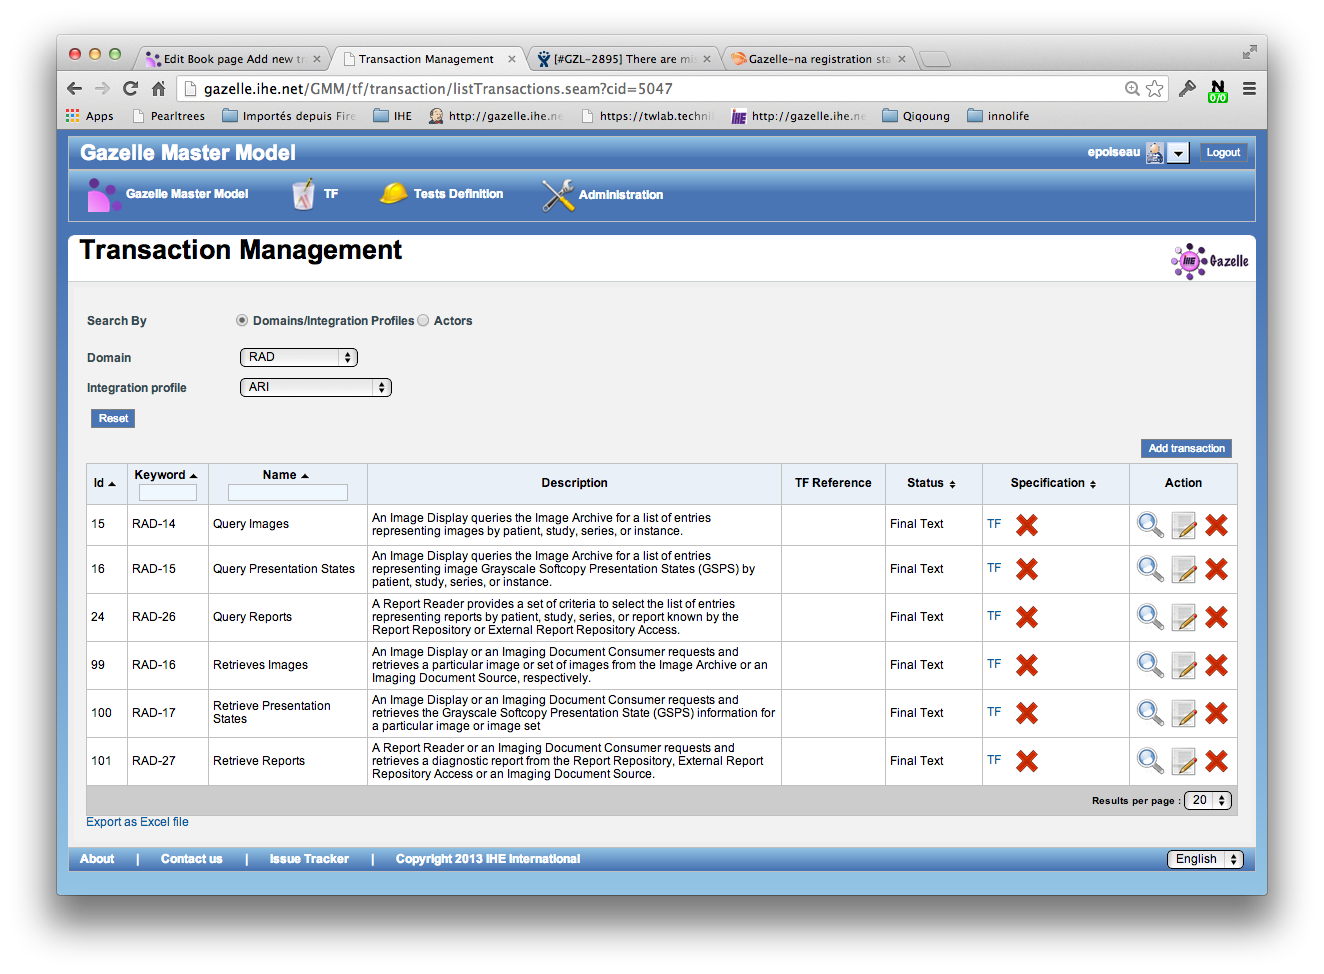Focus the Name filter input field
The image size is (1324, 974).
point(288,493)
